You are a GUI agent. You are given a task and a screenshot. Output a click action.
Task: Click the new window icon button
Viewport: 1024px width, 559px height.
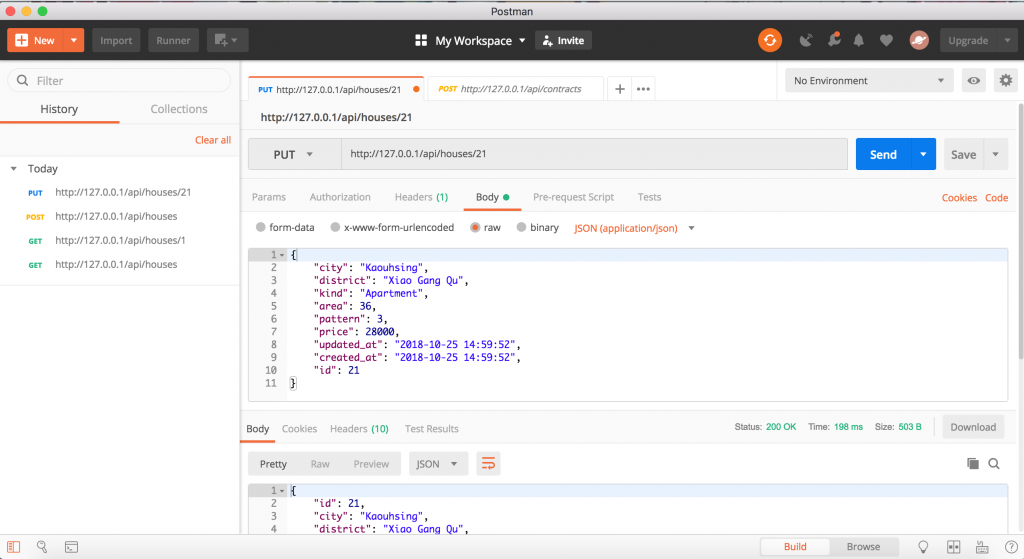(227, 40)
